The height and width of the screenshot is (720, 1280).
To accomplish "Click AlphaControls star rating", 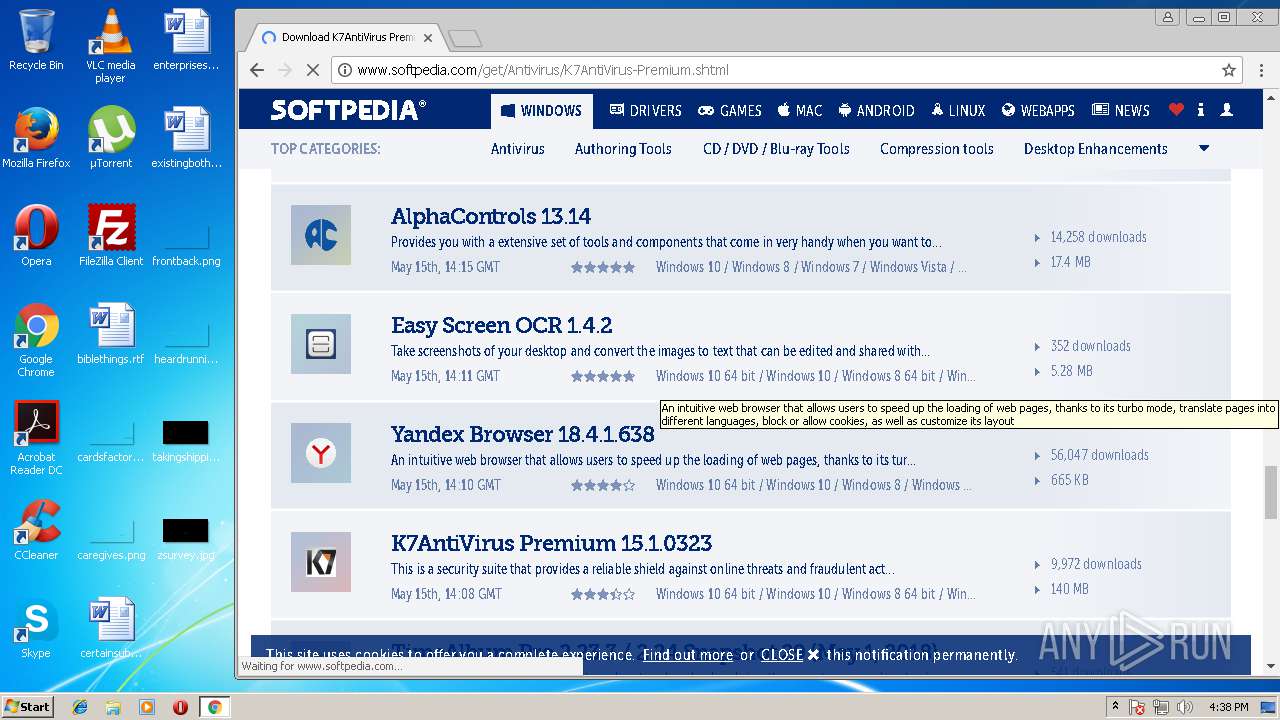I will click(x=603, y=267).
